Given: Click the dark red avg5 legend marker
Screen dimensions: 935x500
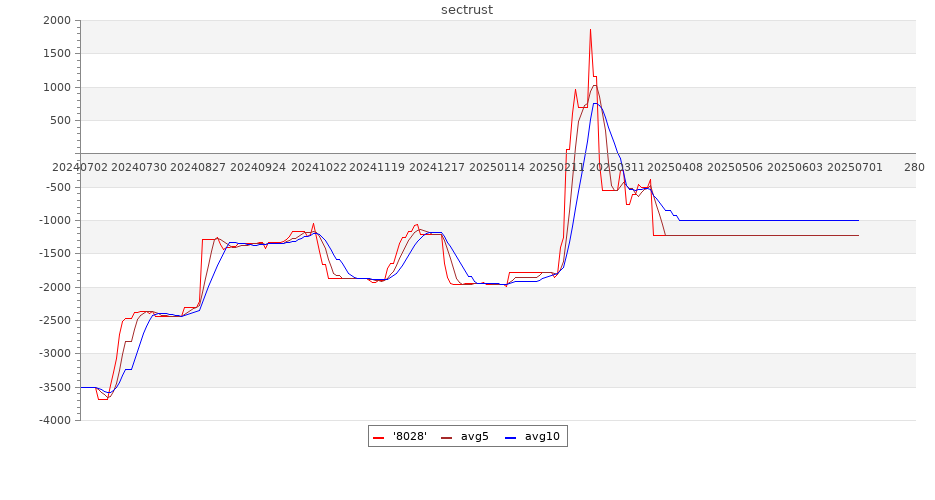Looking at the screenshot, I should click(446, 437).
